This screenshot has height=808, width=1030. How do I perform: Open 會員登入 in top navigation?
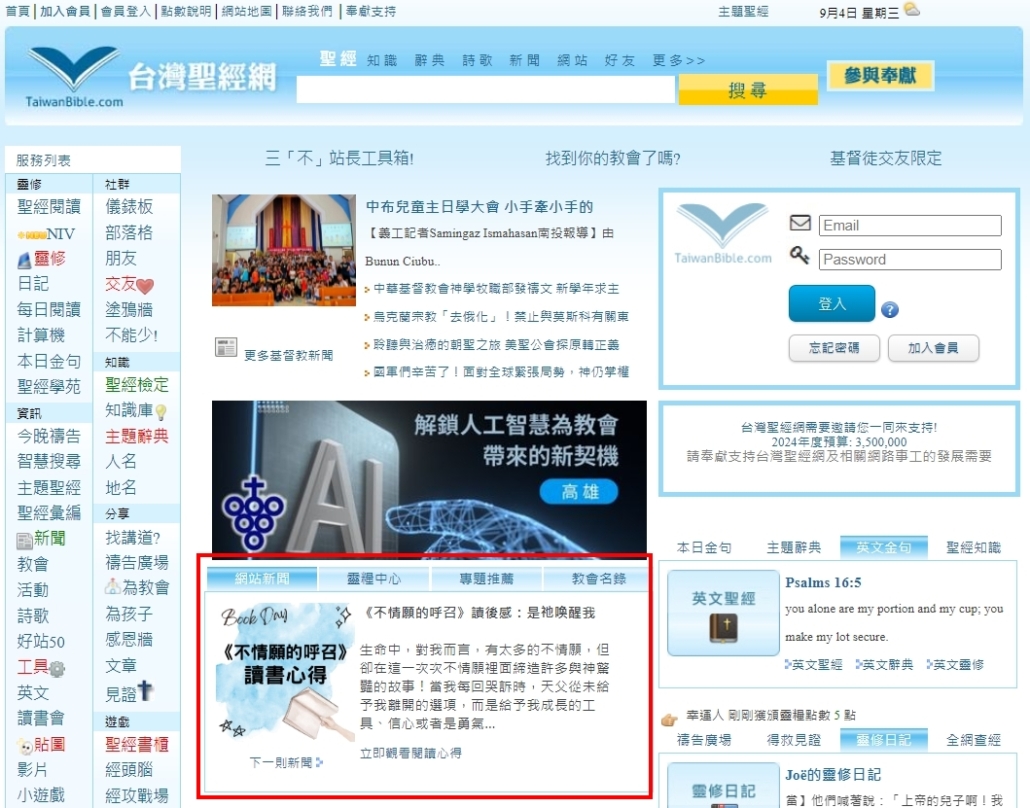pos(125,11)
